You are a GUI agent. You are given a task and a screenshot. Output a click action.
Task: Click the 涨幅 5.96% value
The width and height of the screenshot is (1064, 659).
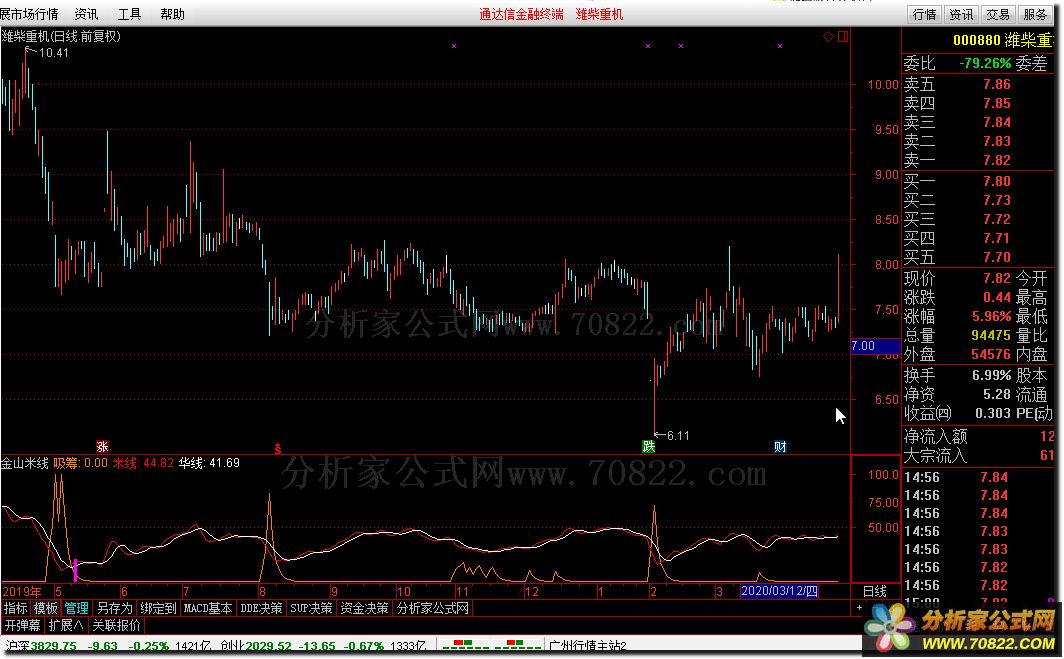pos(991,316)
